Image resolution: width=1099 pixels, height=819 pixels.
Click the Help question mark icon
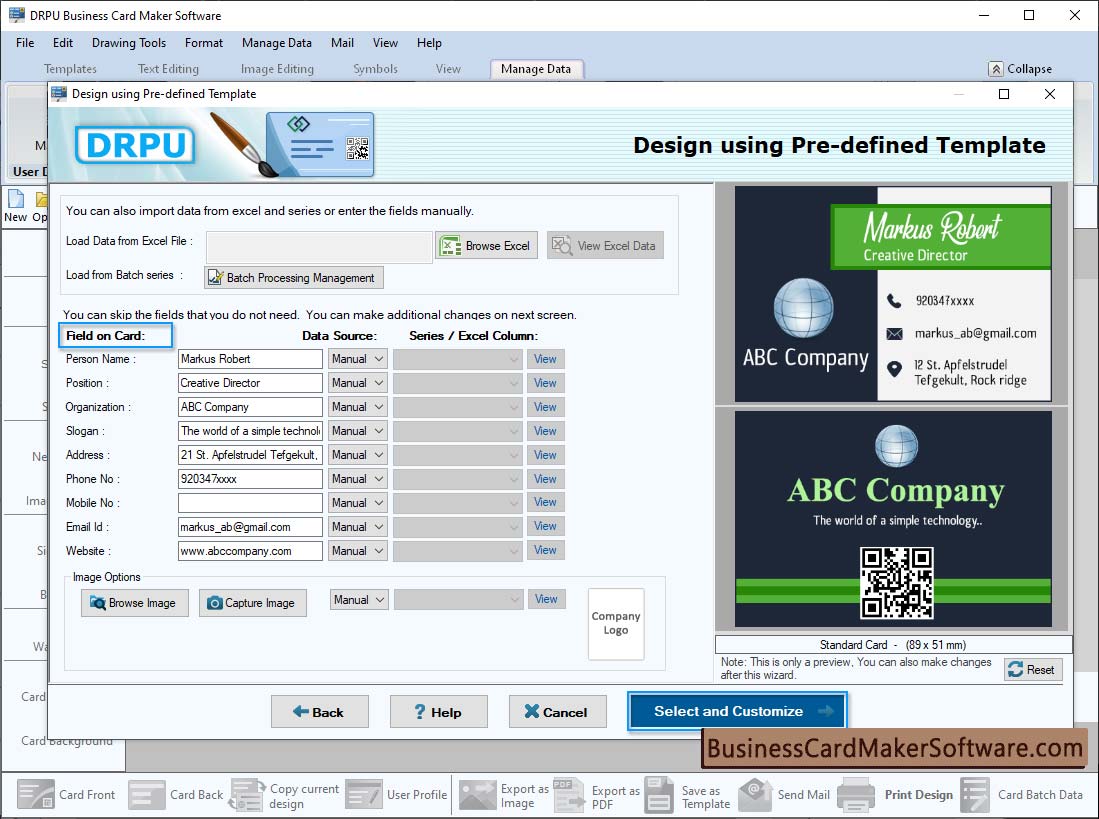[x=419, y=712]
